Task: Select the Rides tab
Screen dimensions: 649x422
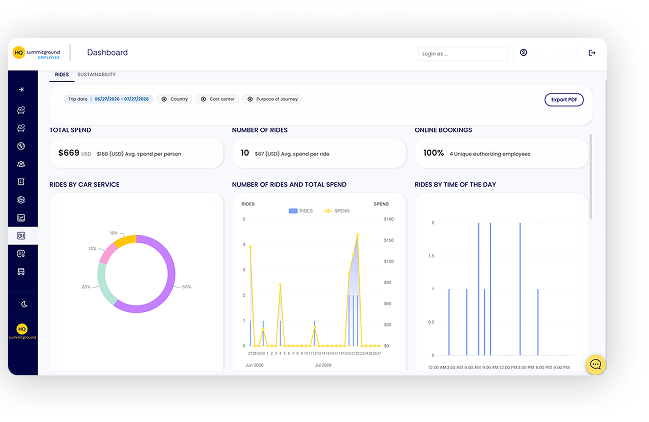Action: 62,74
